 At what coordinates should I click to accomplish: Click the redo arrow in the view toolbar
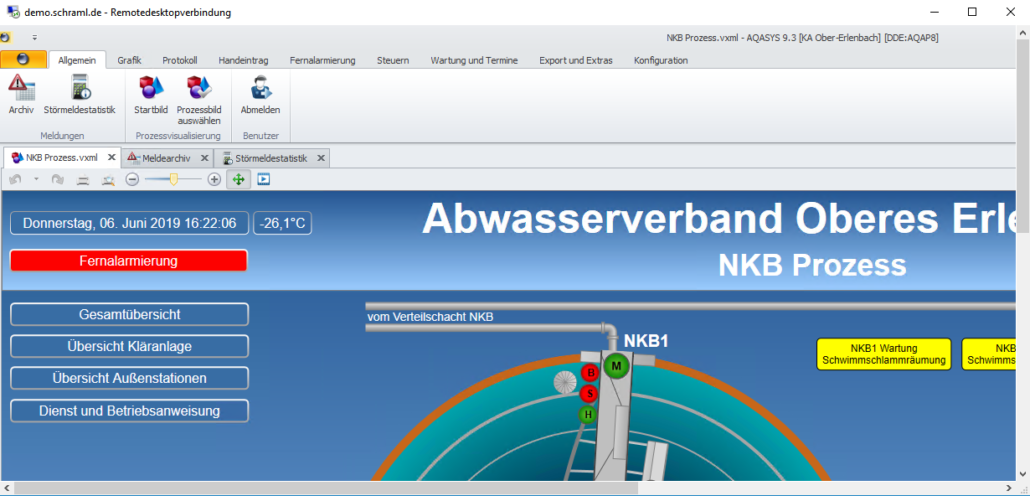[x=58, y=179]
